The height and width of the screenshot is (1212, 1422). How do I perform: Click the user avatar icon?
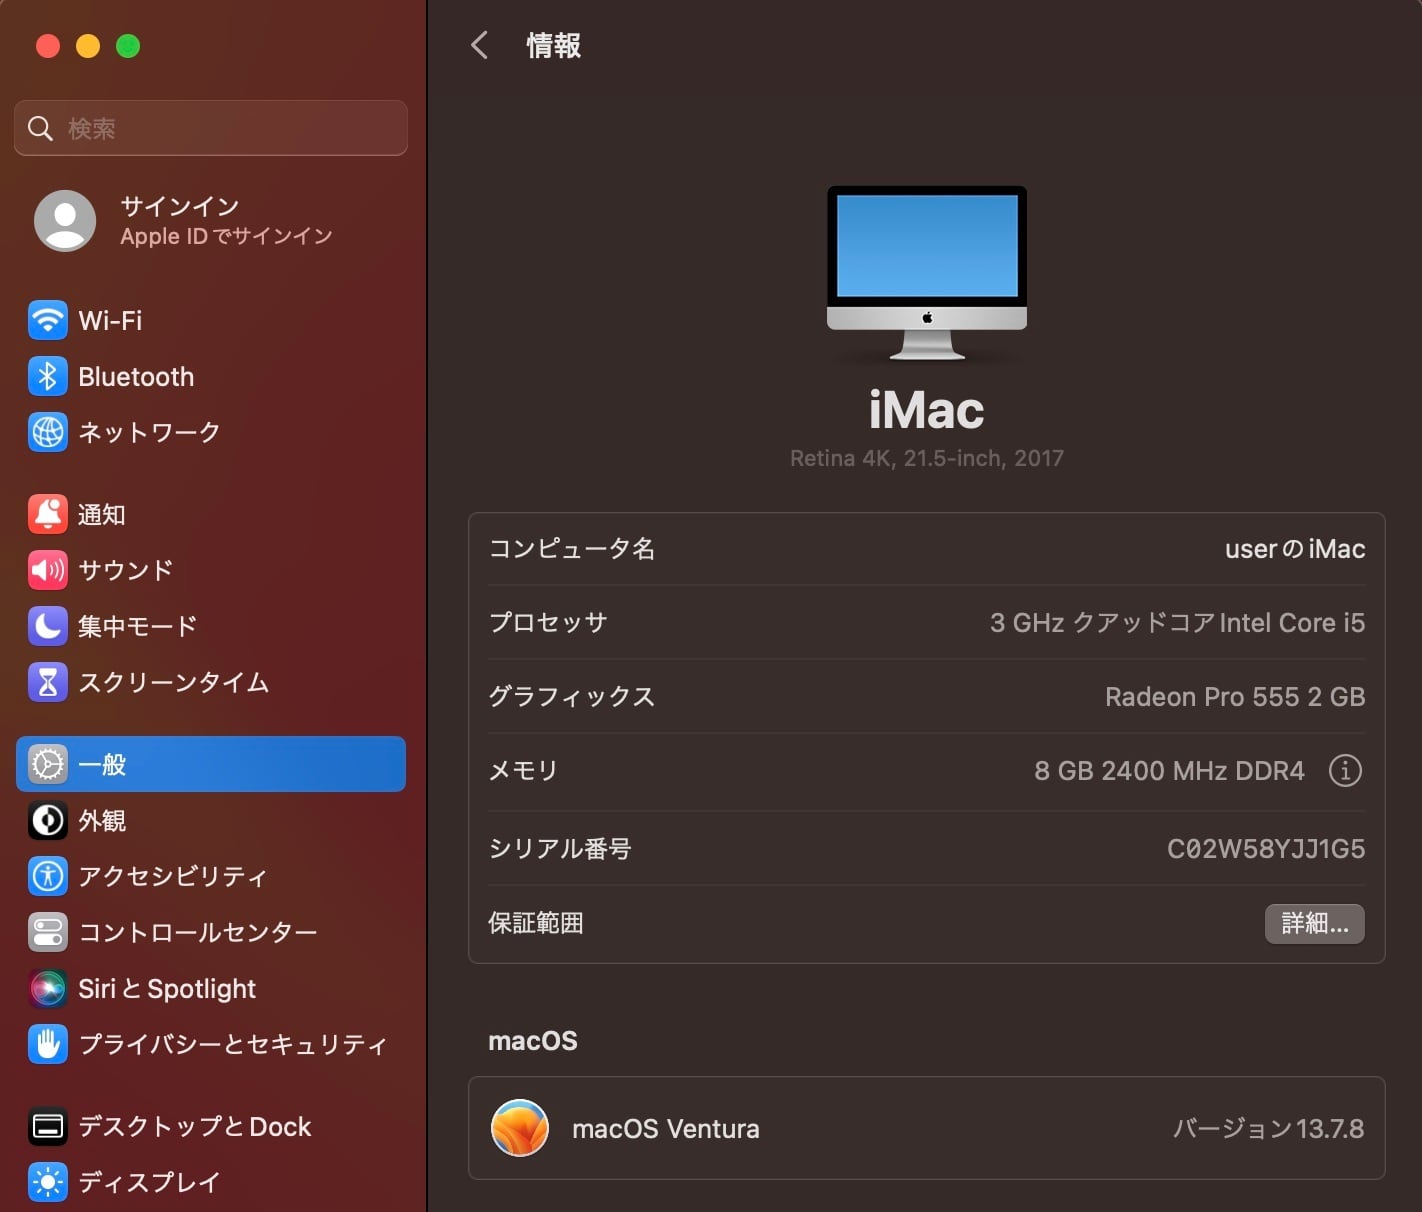point(65,221)
